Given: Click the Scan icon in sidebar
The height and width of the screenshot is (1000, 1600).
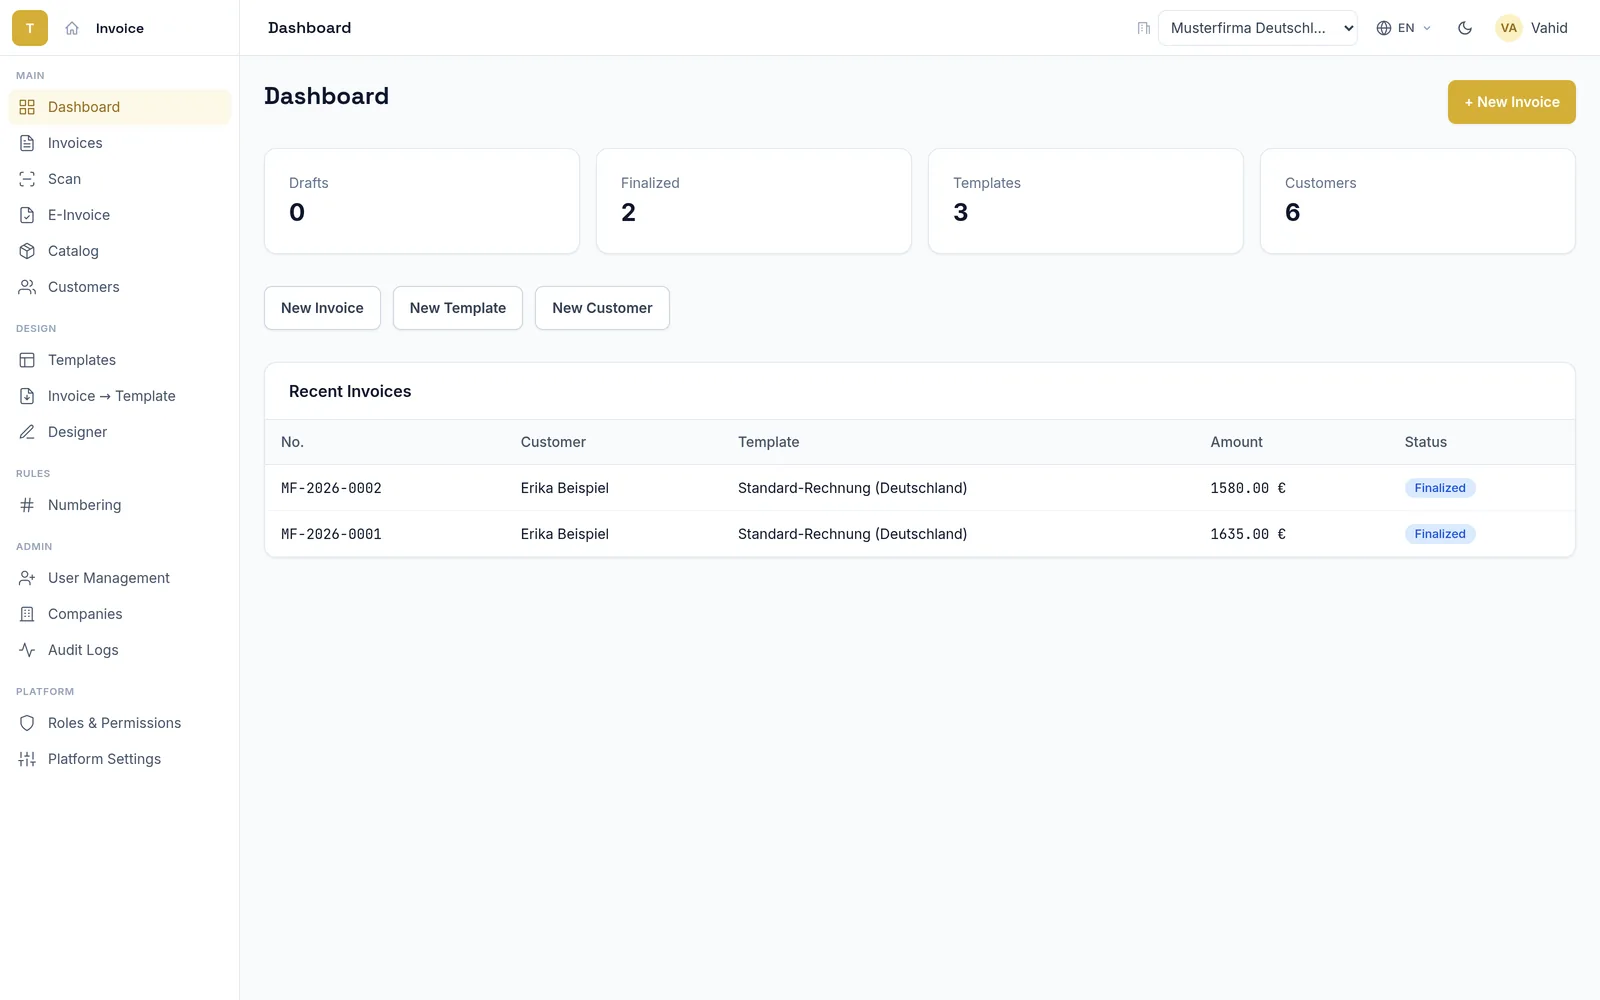Looking at the screenshot, I should [27, 179].
